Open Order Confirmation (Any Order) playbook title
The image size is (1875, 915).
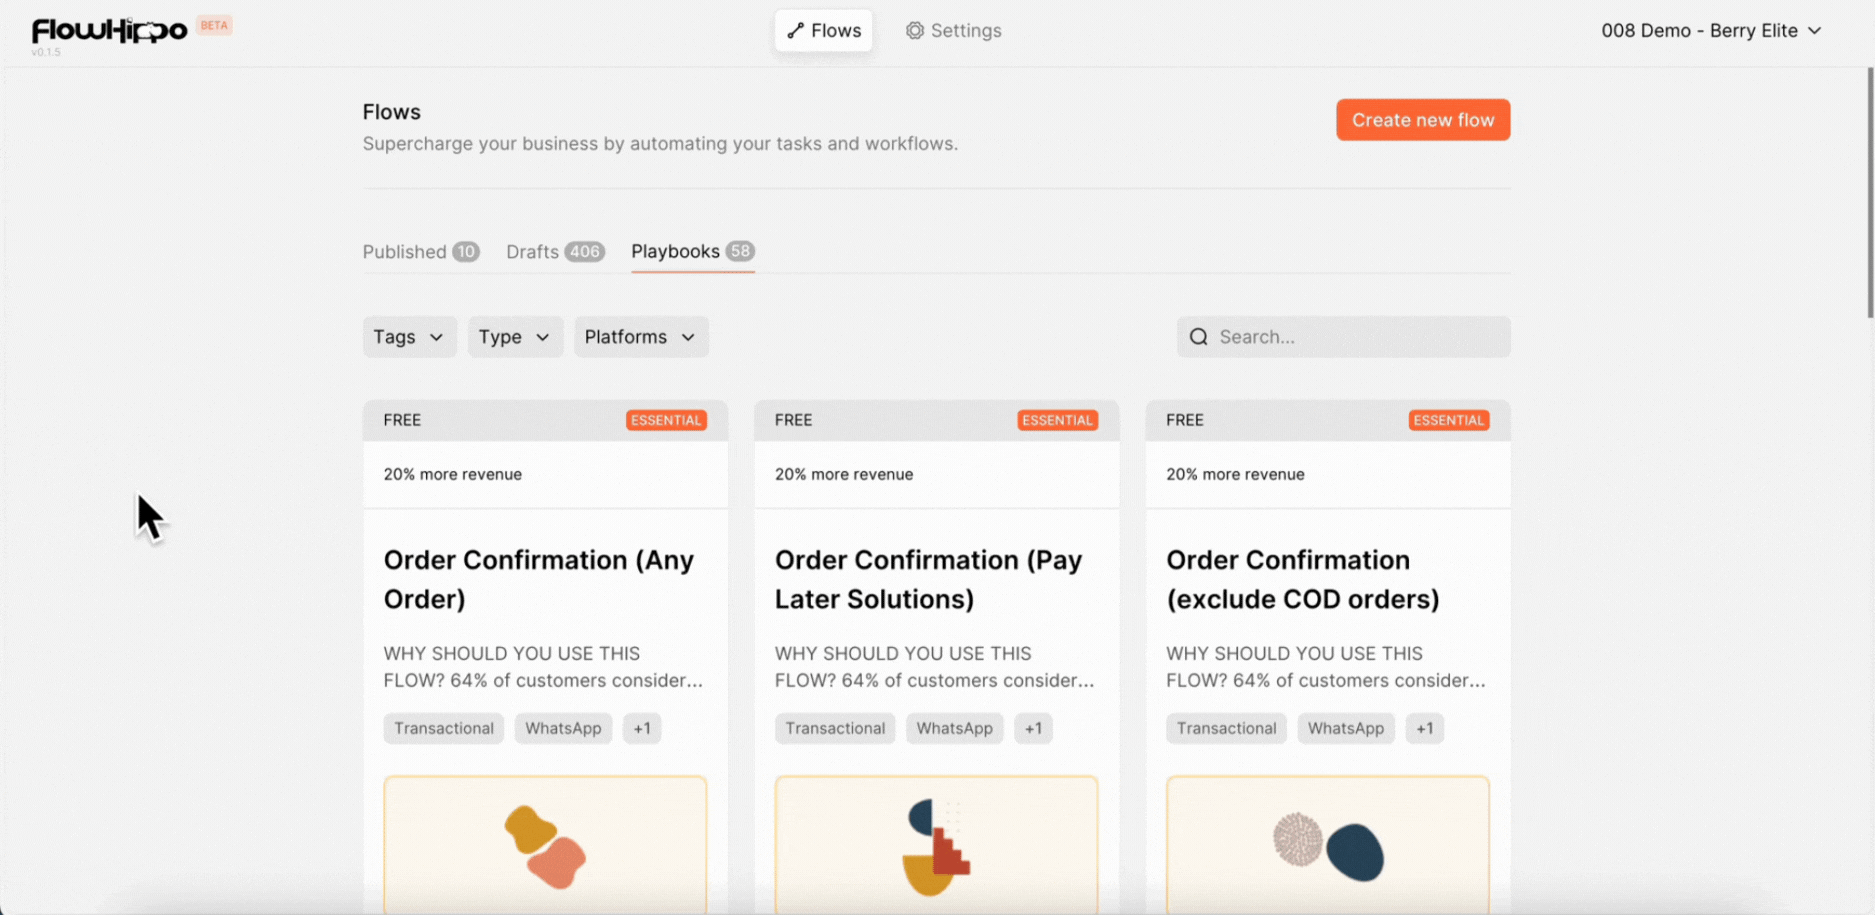pyautogui.click(x=539, y=579)
